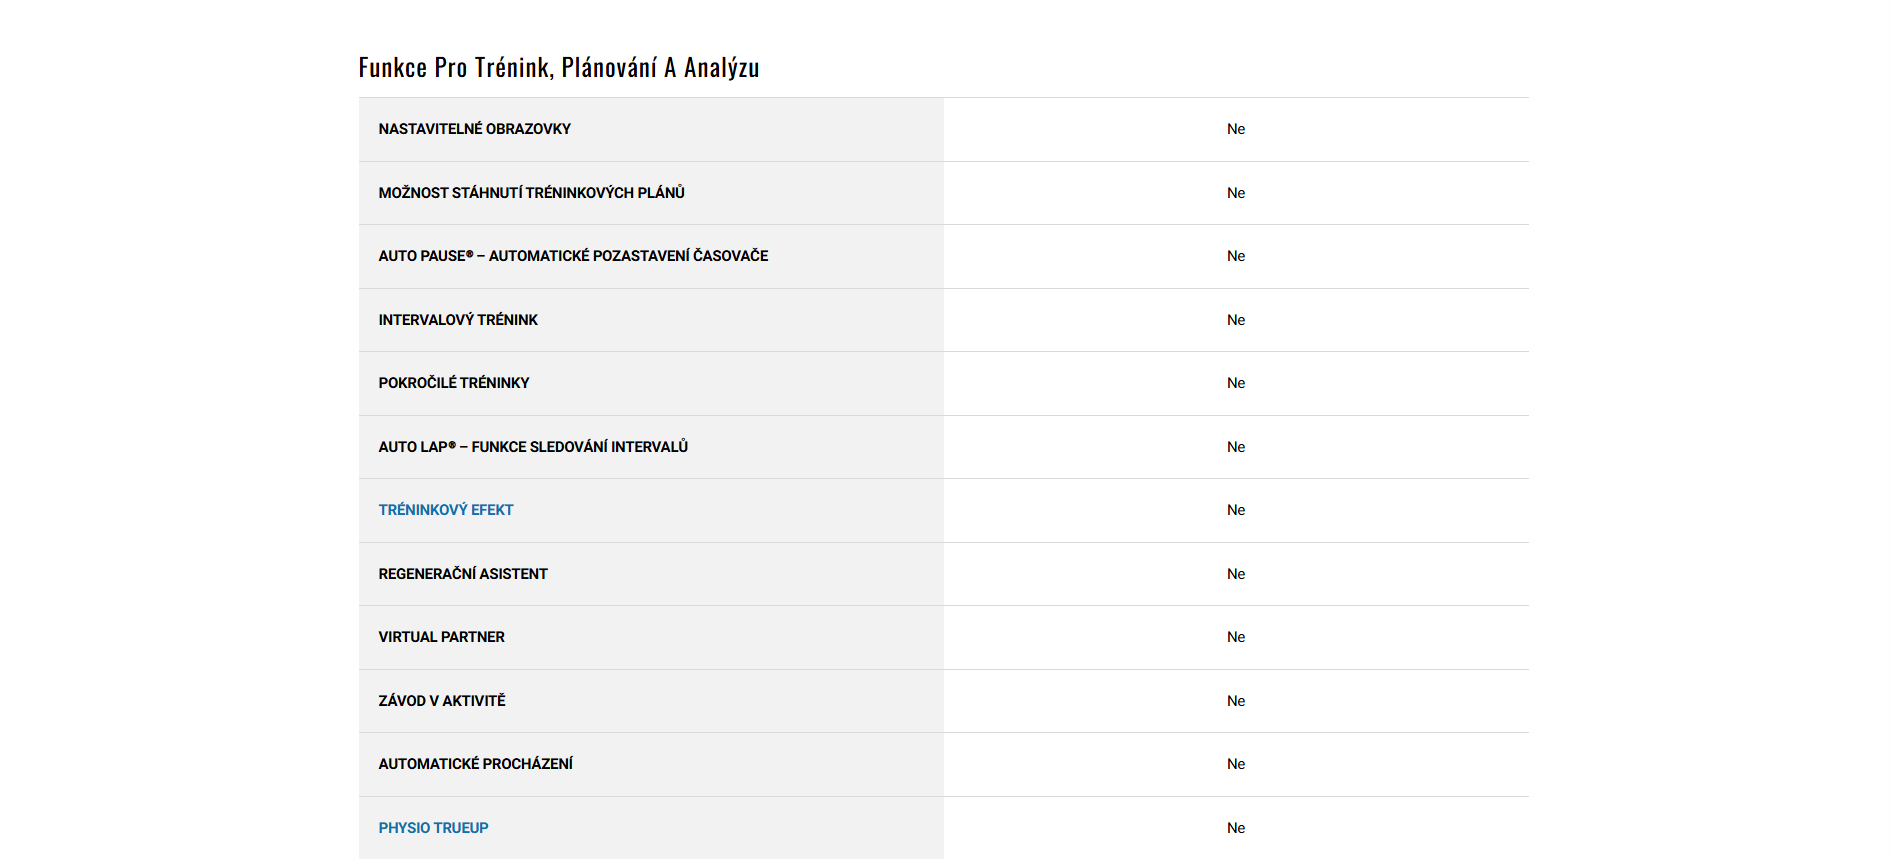
Task: Click the Ne value for Regenerační asistent
Action: tap(1236, 574)
